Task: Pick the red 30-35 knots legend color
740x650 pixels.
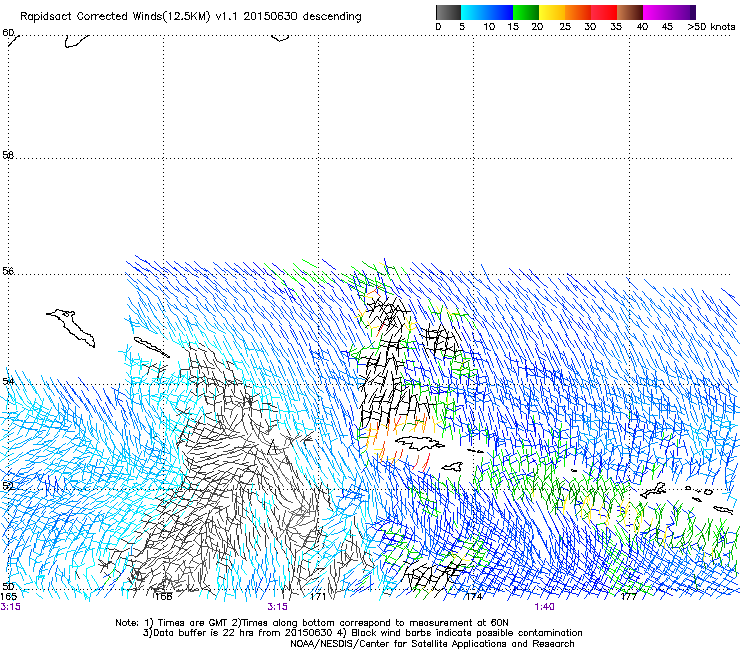Action: point(604,12)
